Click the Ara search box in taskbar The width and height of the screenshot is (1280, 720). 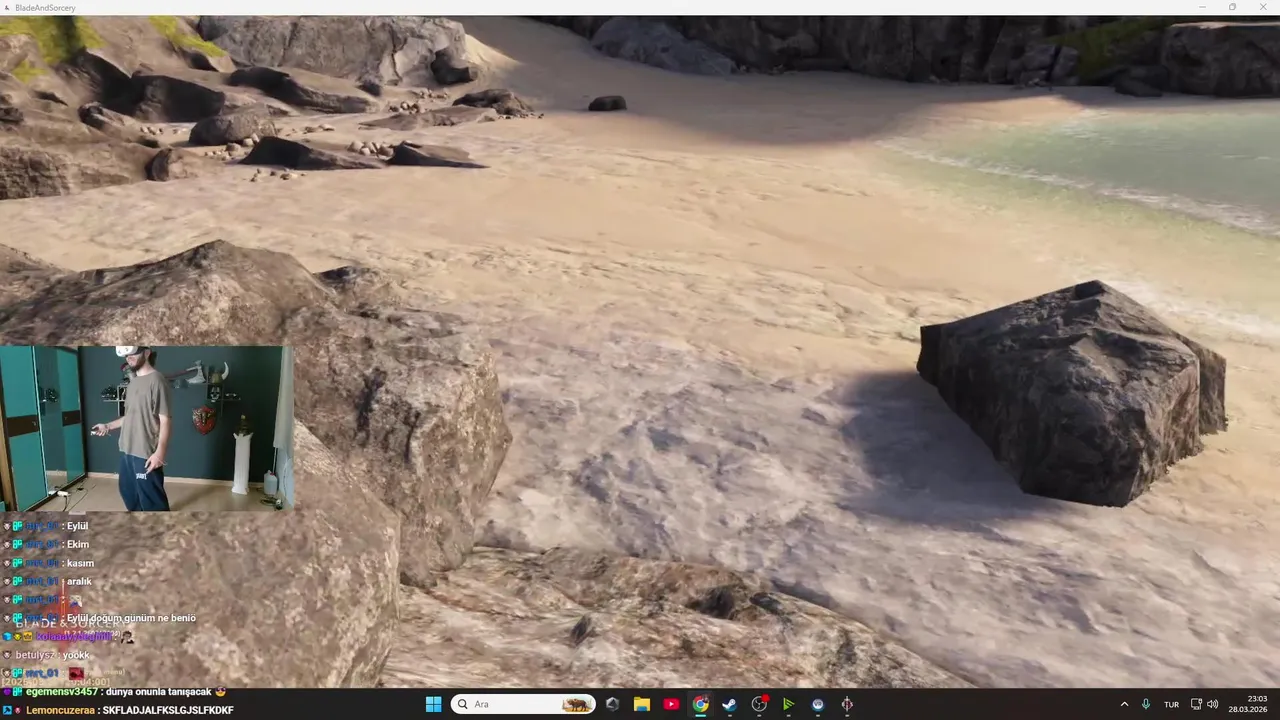click(x=523, y=704)
